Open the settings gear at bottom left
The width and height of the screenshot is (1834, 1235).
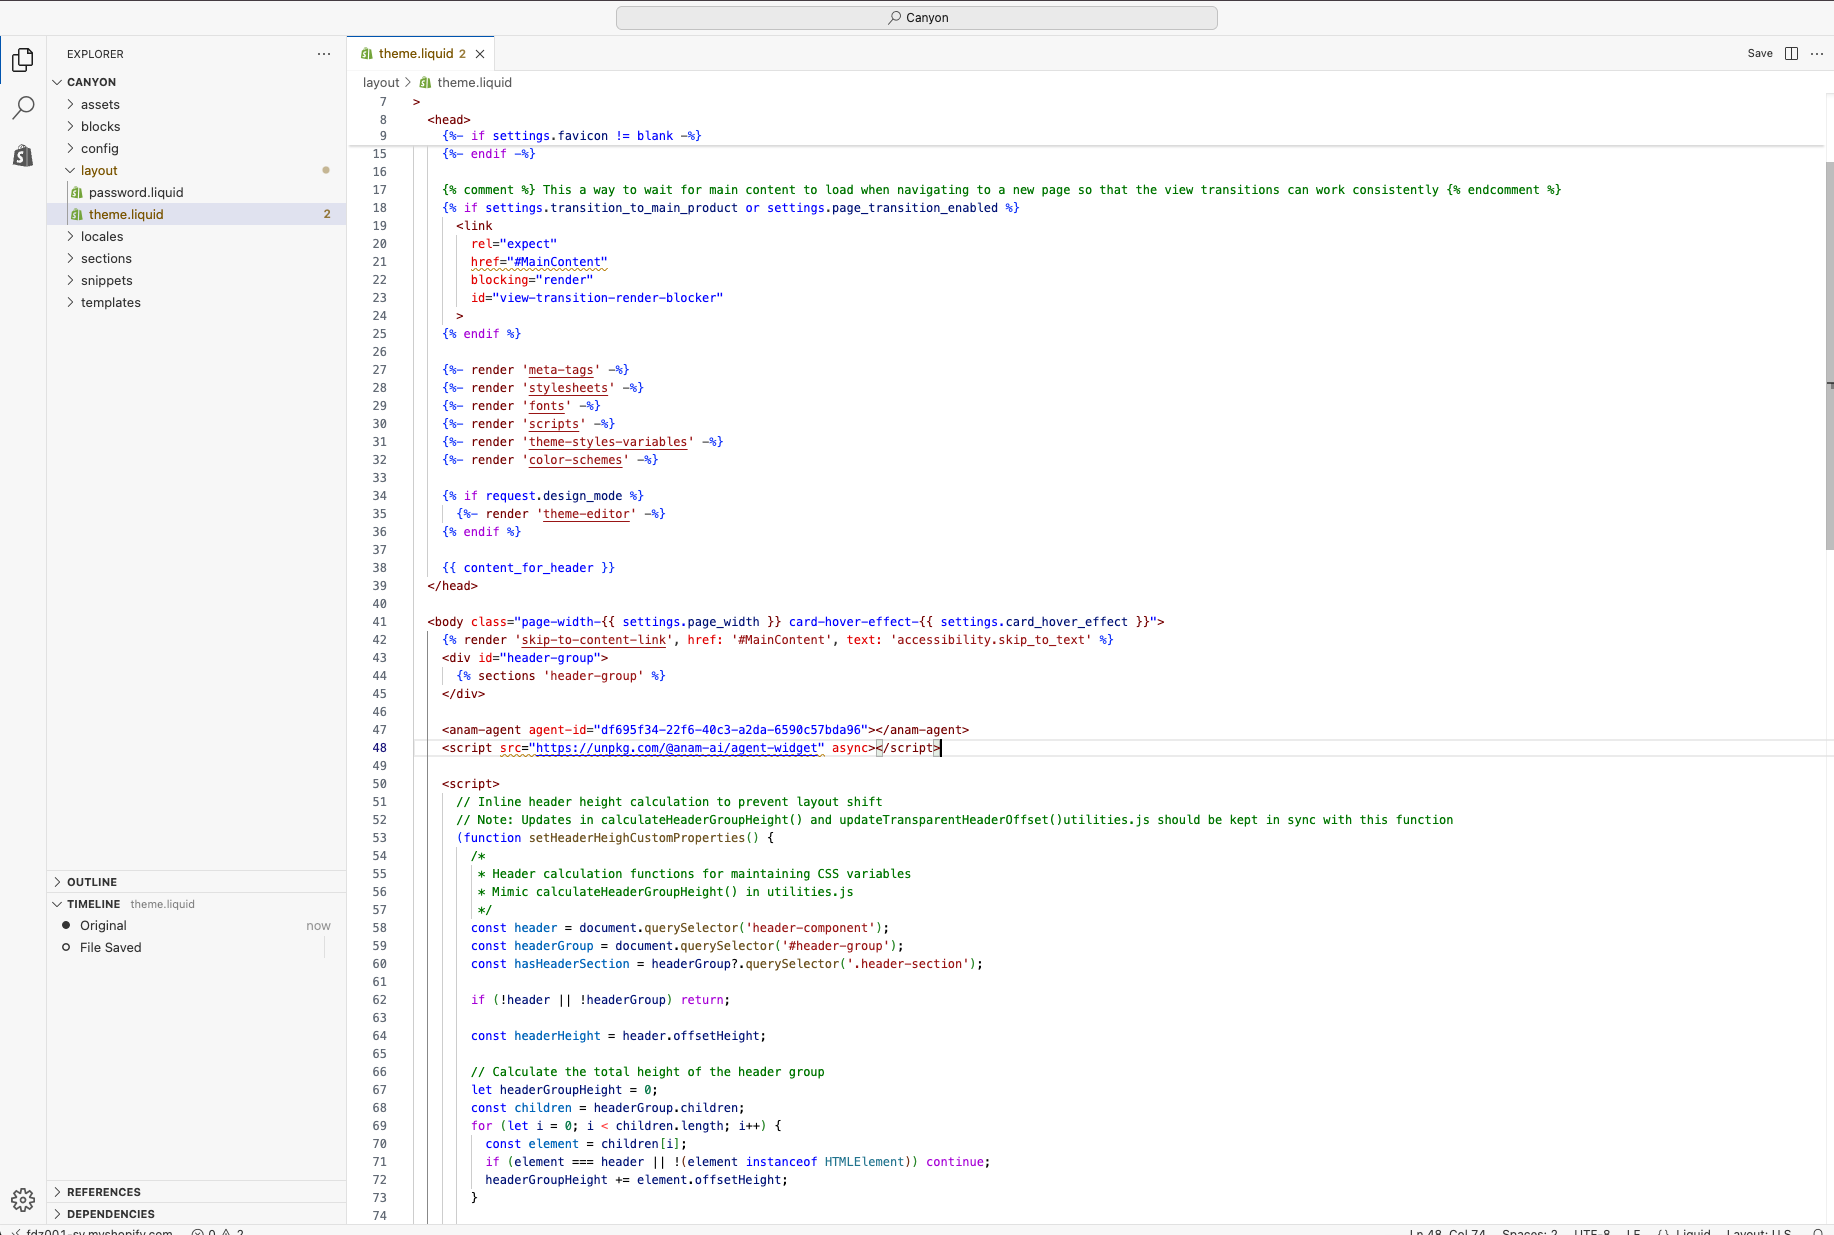tap(23, 1200)
